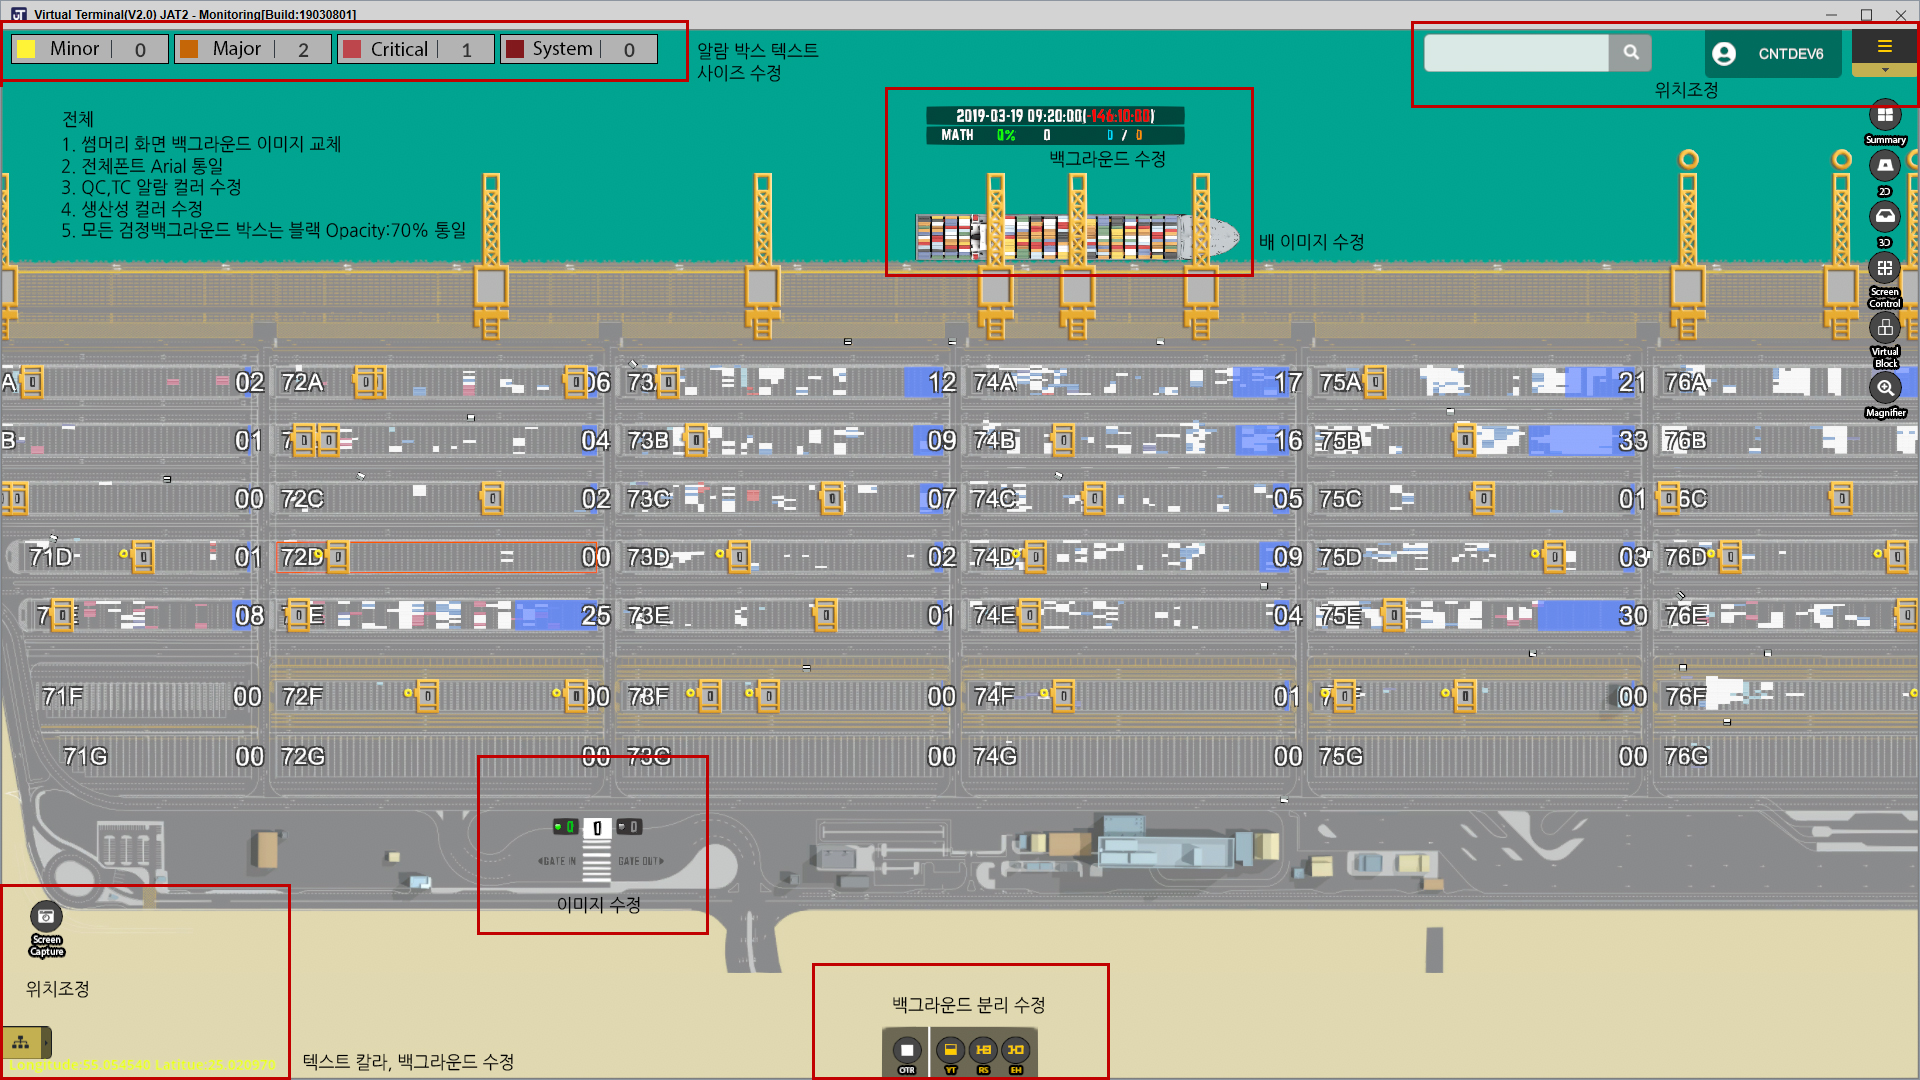This screenshot has height=1080, width=1920.
Task: Click the yellow Minor alarm swatch
Action: pos(27,49)
